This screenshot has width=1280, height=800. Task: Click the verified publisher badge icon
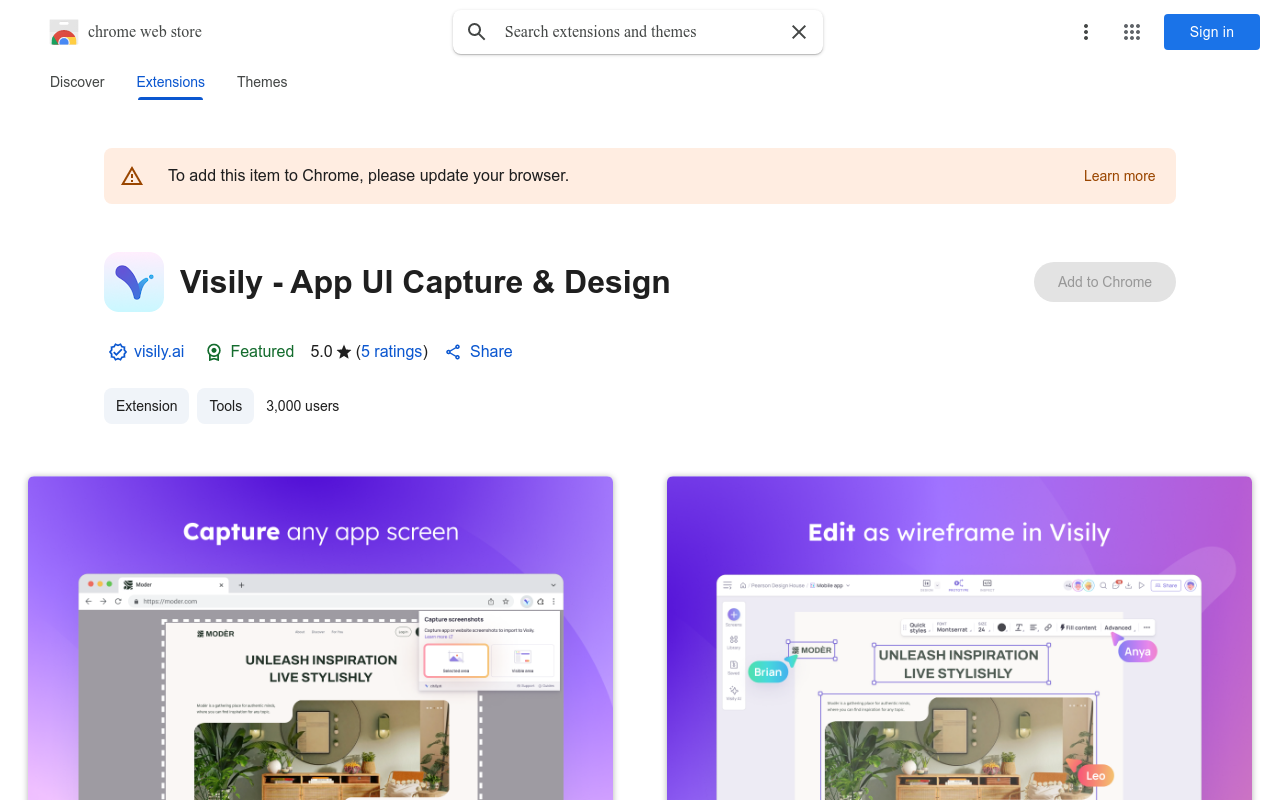[x=118, y=352]
